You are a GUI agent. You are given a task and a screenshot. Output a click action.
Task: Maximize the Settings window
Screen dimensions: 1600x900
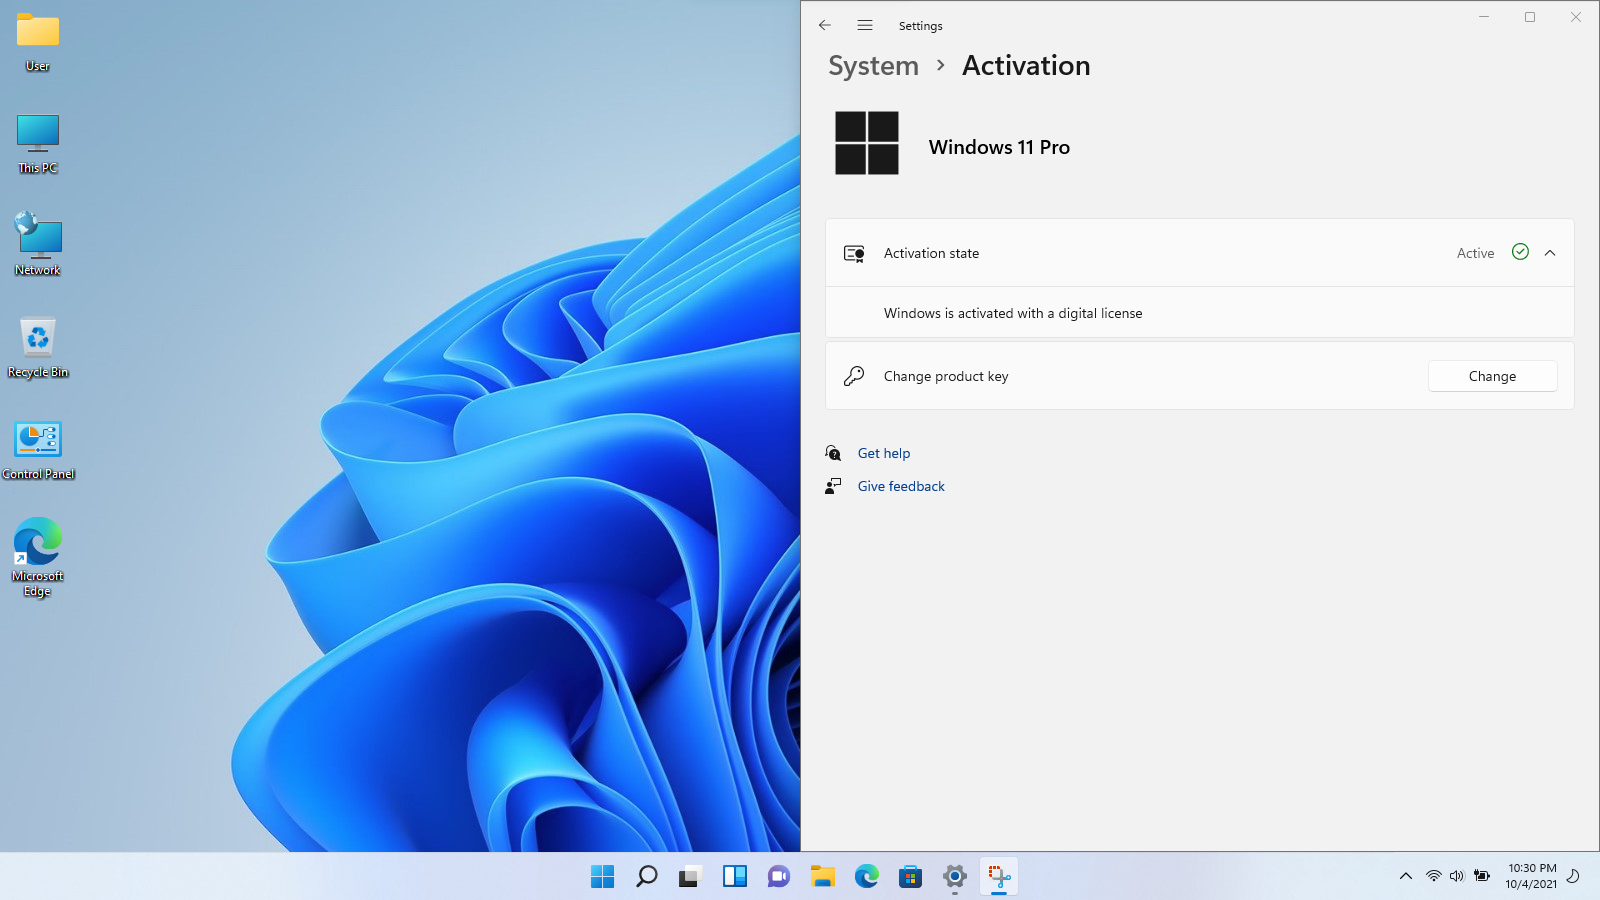pos(1530,17)
